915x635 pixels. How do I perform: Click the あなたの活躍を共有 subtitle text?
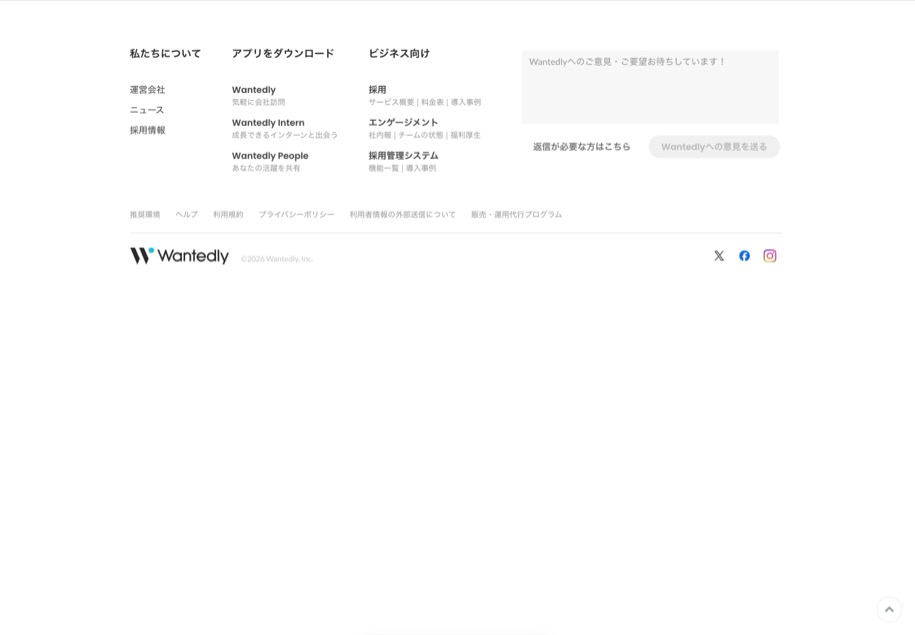pyautogui.click(x=266, y=168)
